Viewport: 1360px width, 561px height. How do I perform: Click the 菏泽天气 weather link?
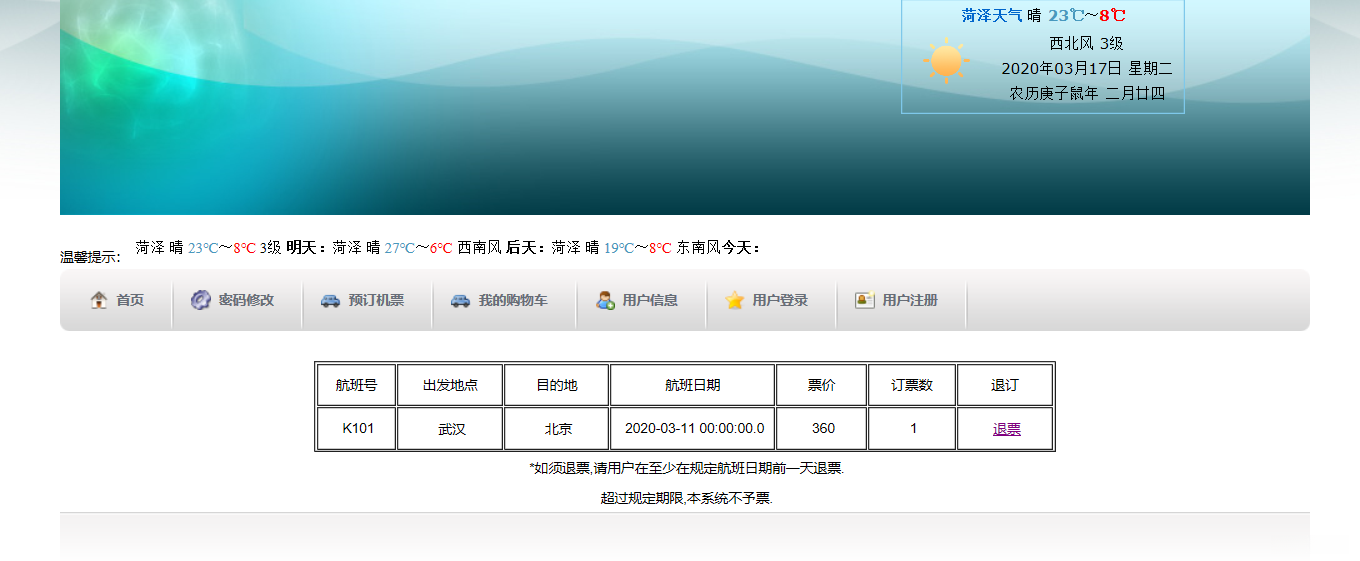[992, 15]
